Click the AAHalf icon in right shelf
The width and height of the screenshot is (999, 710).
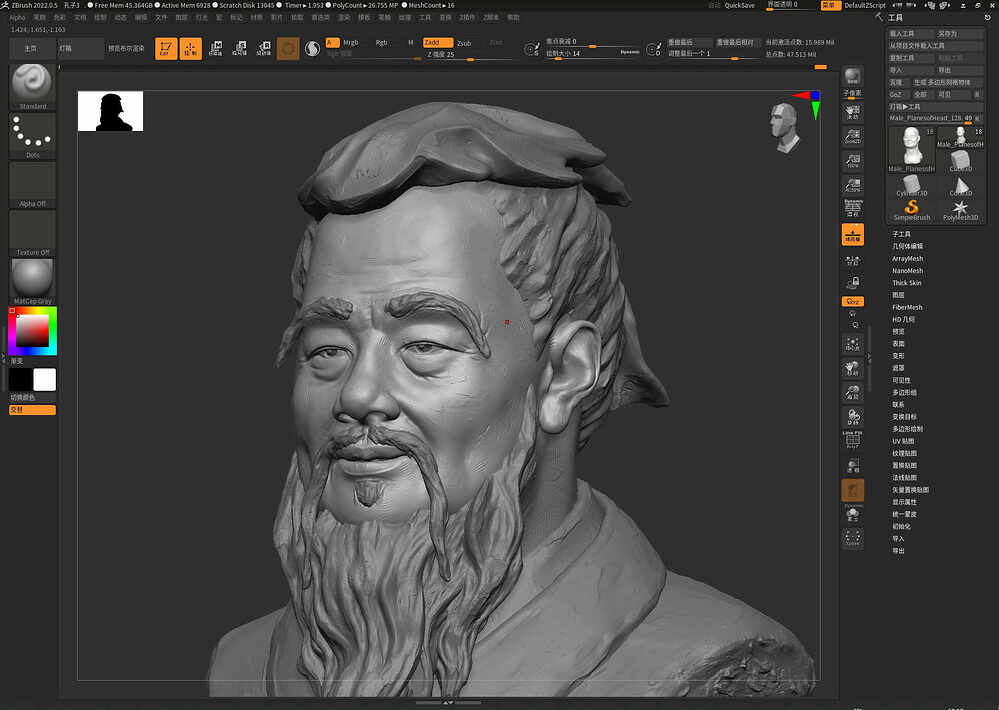click(852, 185)
